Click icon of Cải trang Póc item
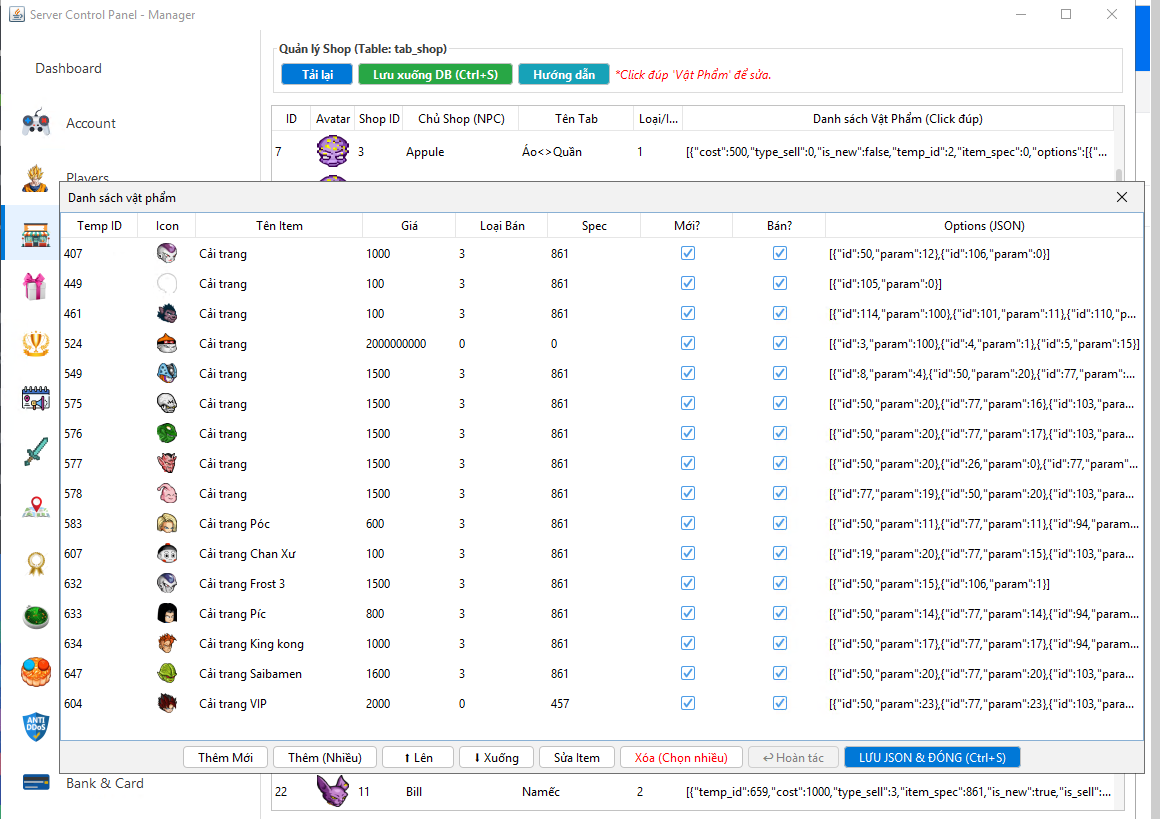The image size is (1160, 819). [x=167, y=523]
